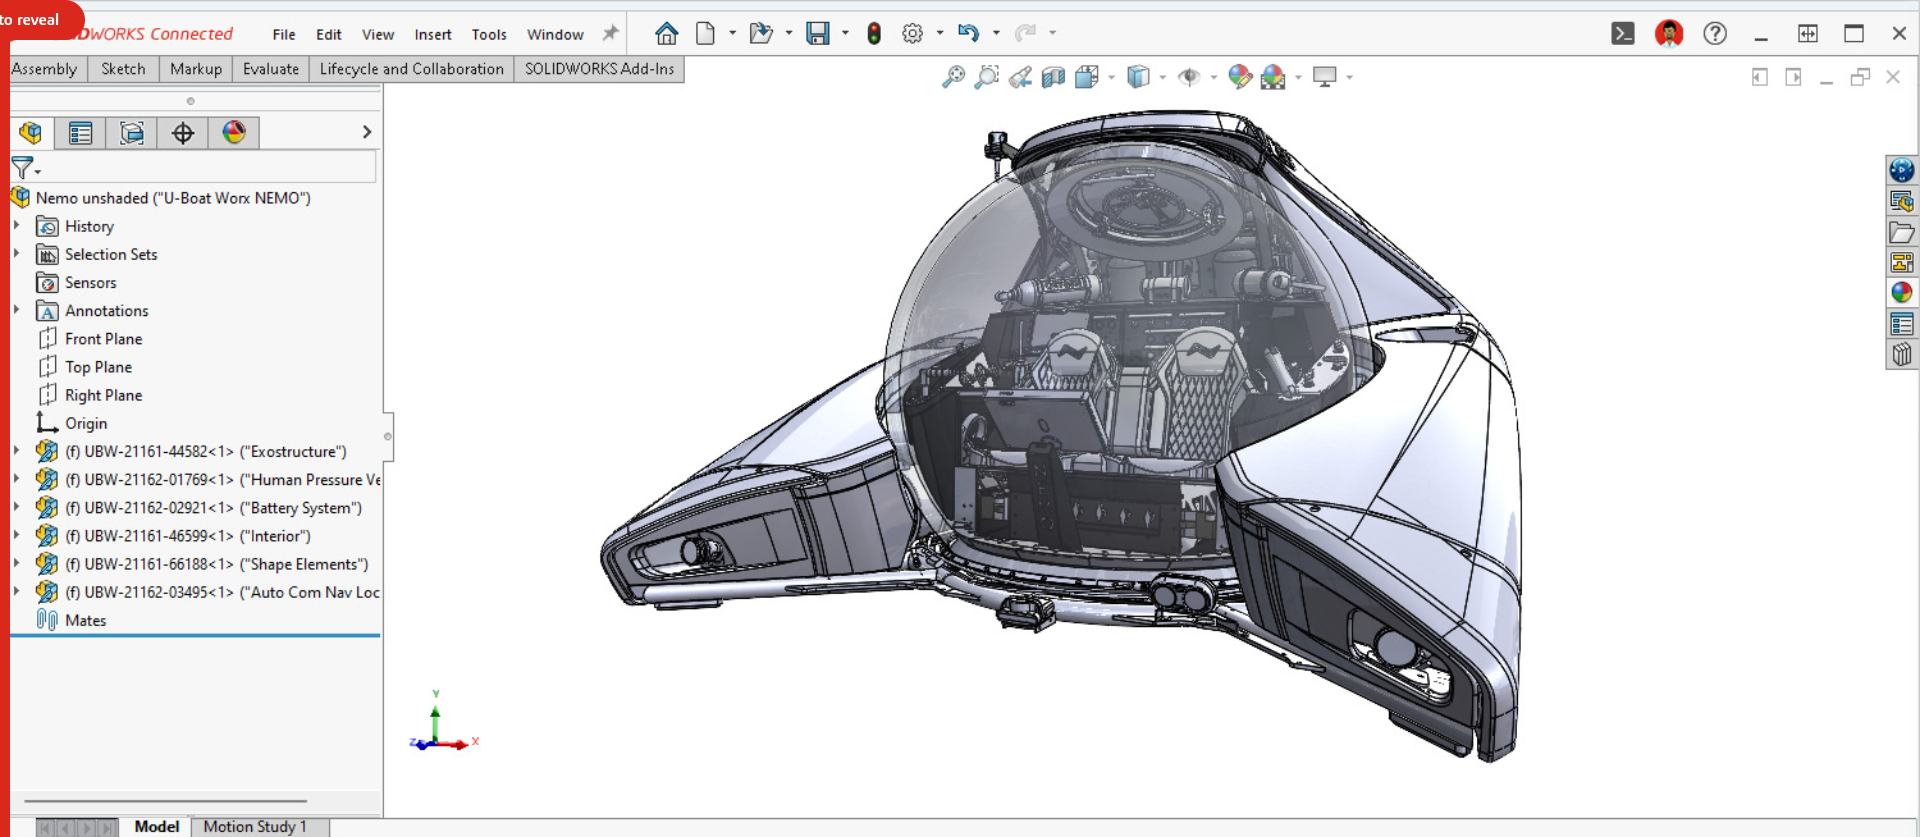Open the DisplayManager color ball tab
Image resolution: width=1920 pixels, height=837 pixels.
[x=234, y=133]
